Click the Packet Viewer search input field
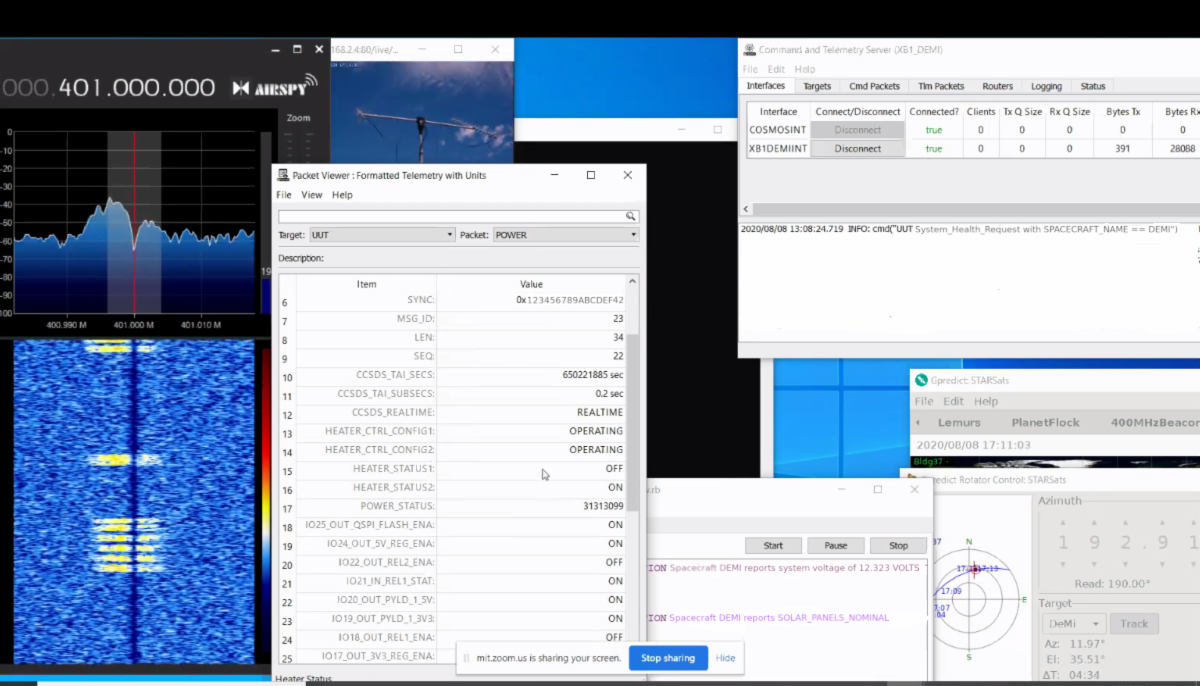 pyautogui.click(x=450, y=216)
